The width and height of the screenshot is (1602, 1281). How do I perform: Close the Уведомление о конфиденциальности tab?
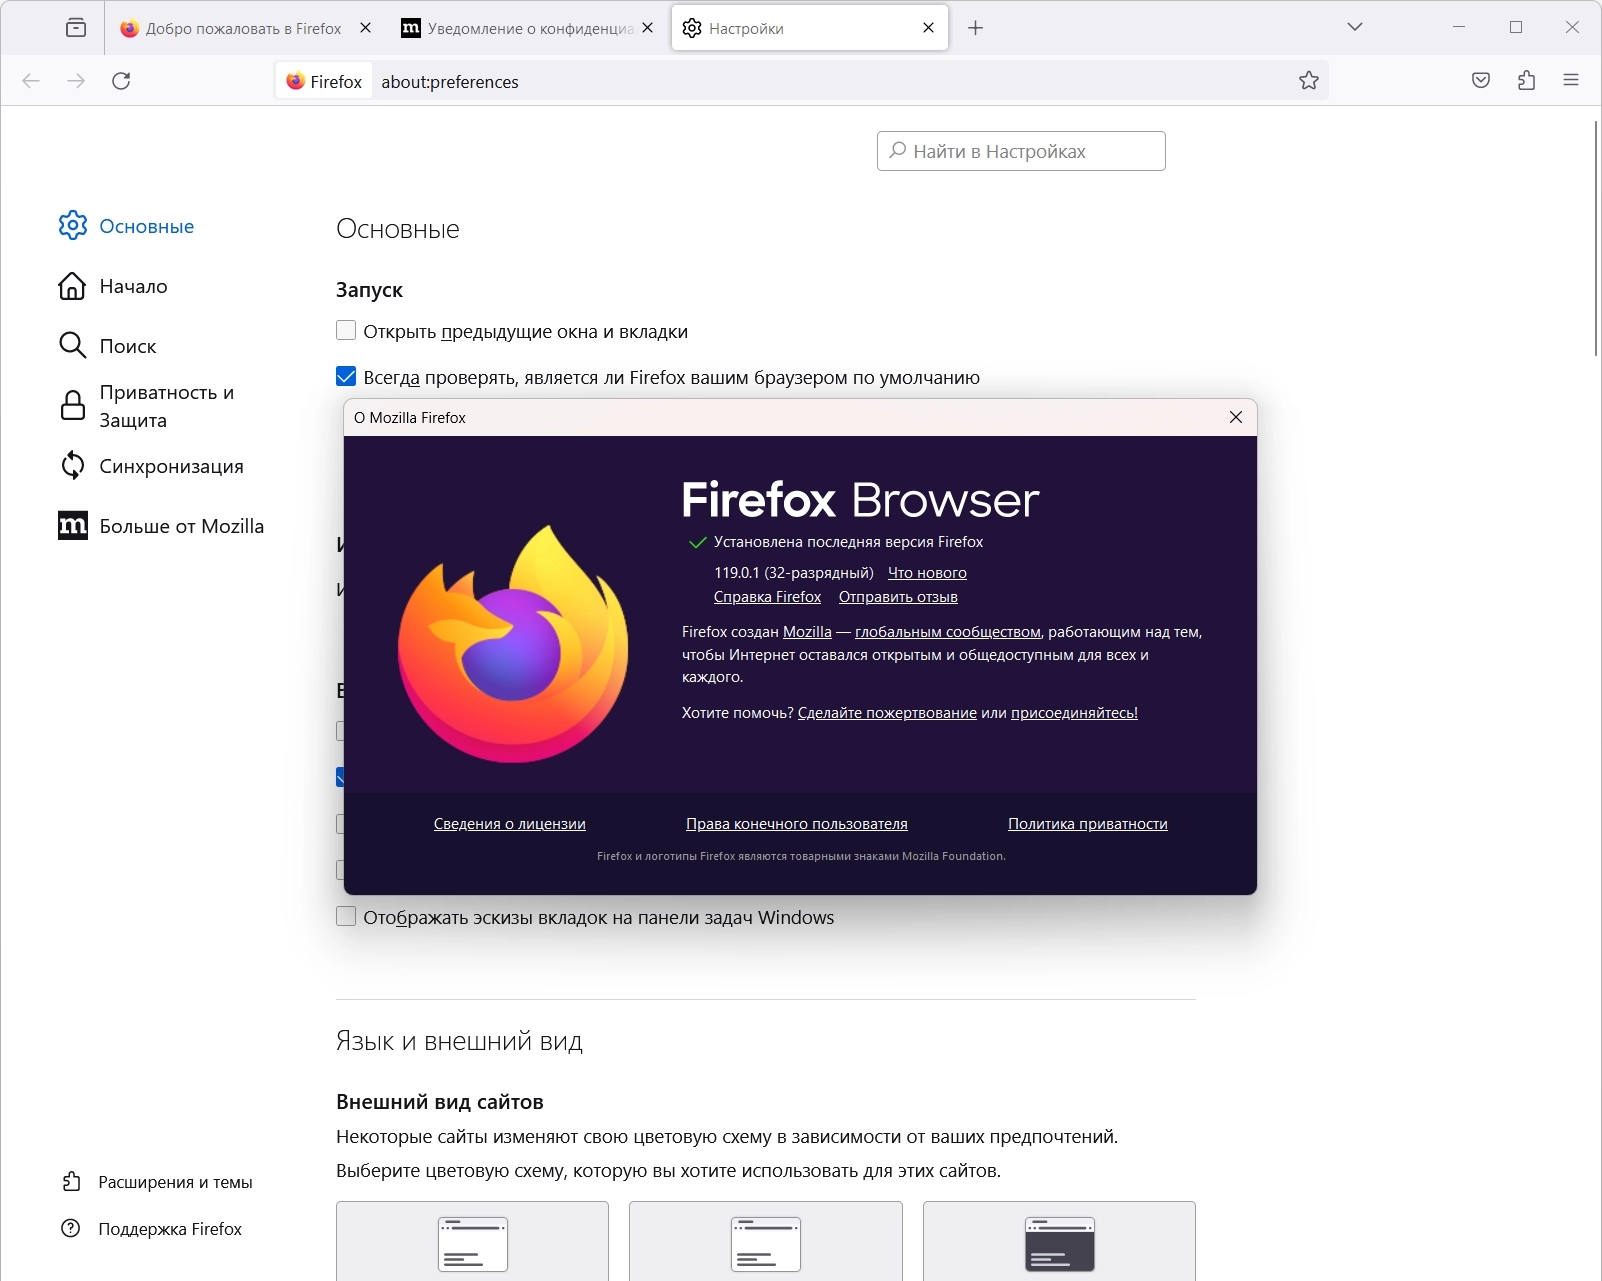click(648, 28)
